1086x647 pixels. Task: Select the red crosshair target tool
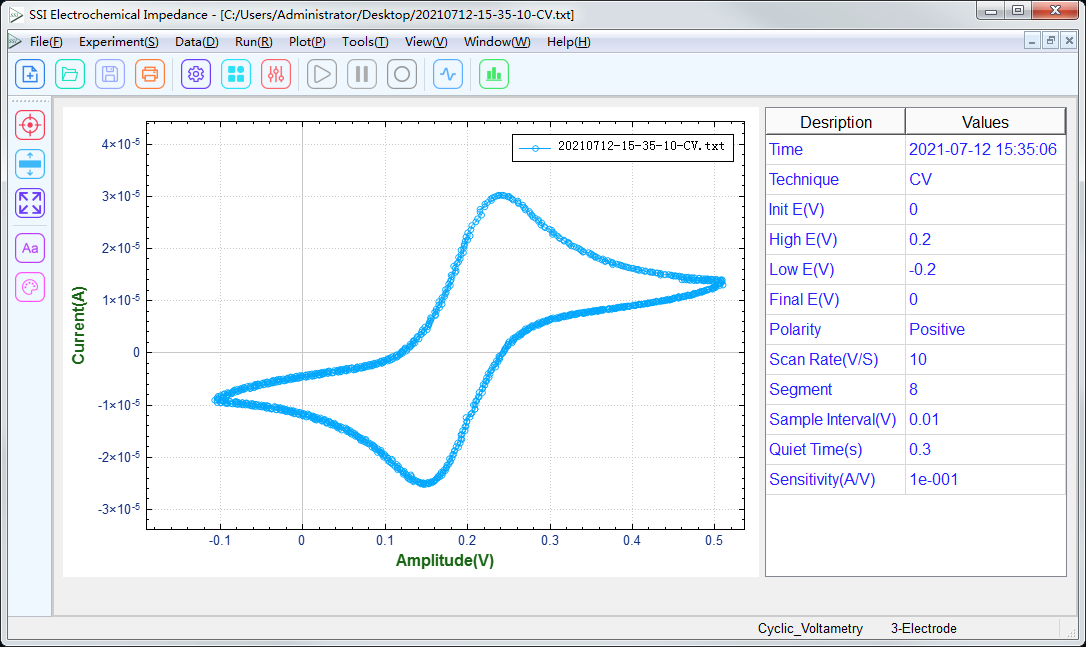pos(30,125)
